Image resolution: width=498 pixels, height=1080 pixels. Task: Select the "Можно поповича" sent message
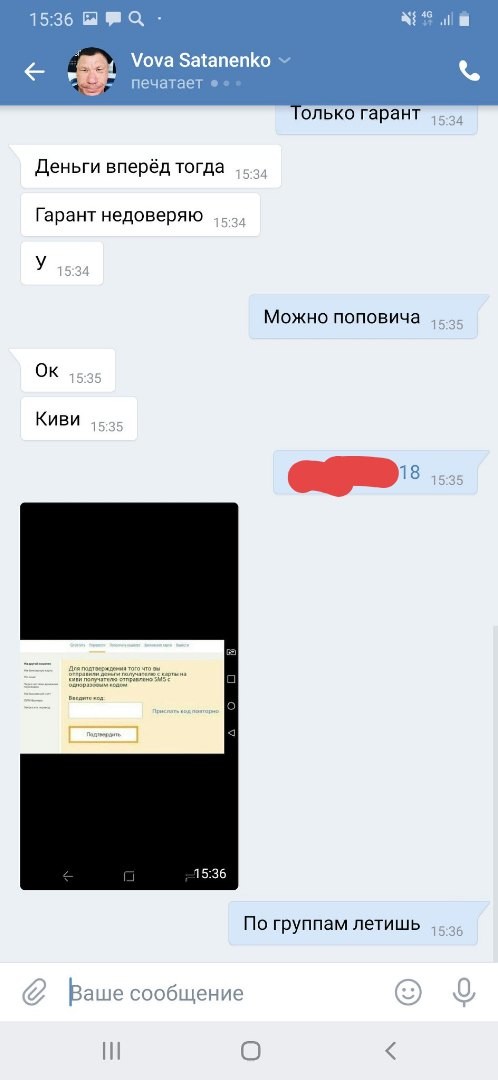(x=363, y=317)
